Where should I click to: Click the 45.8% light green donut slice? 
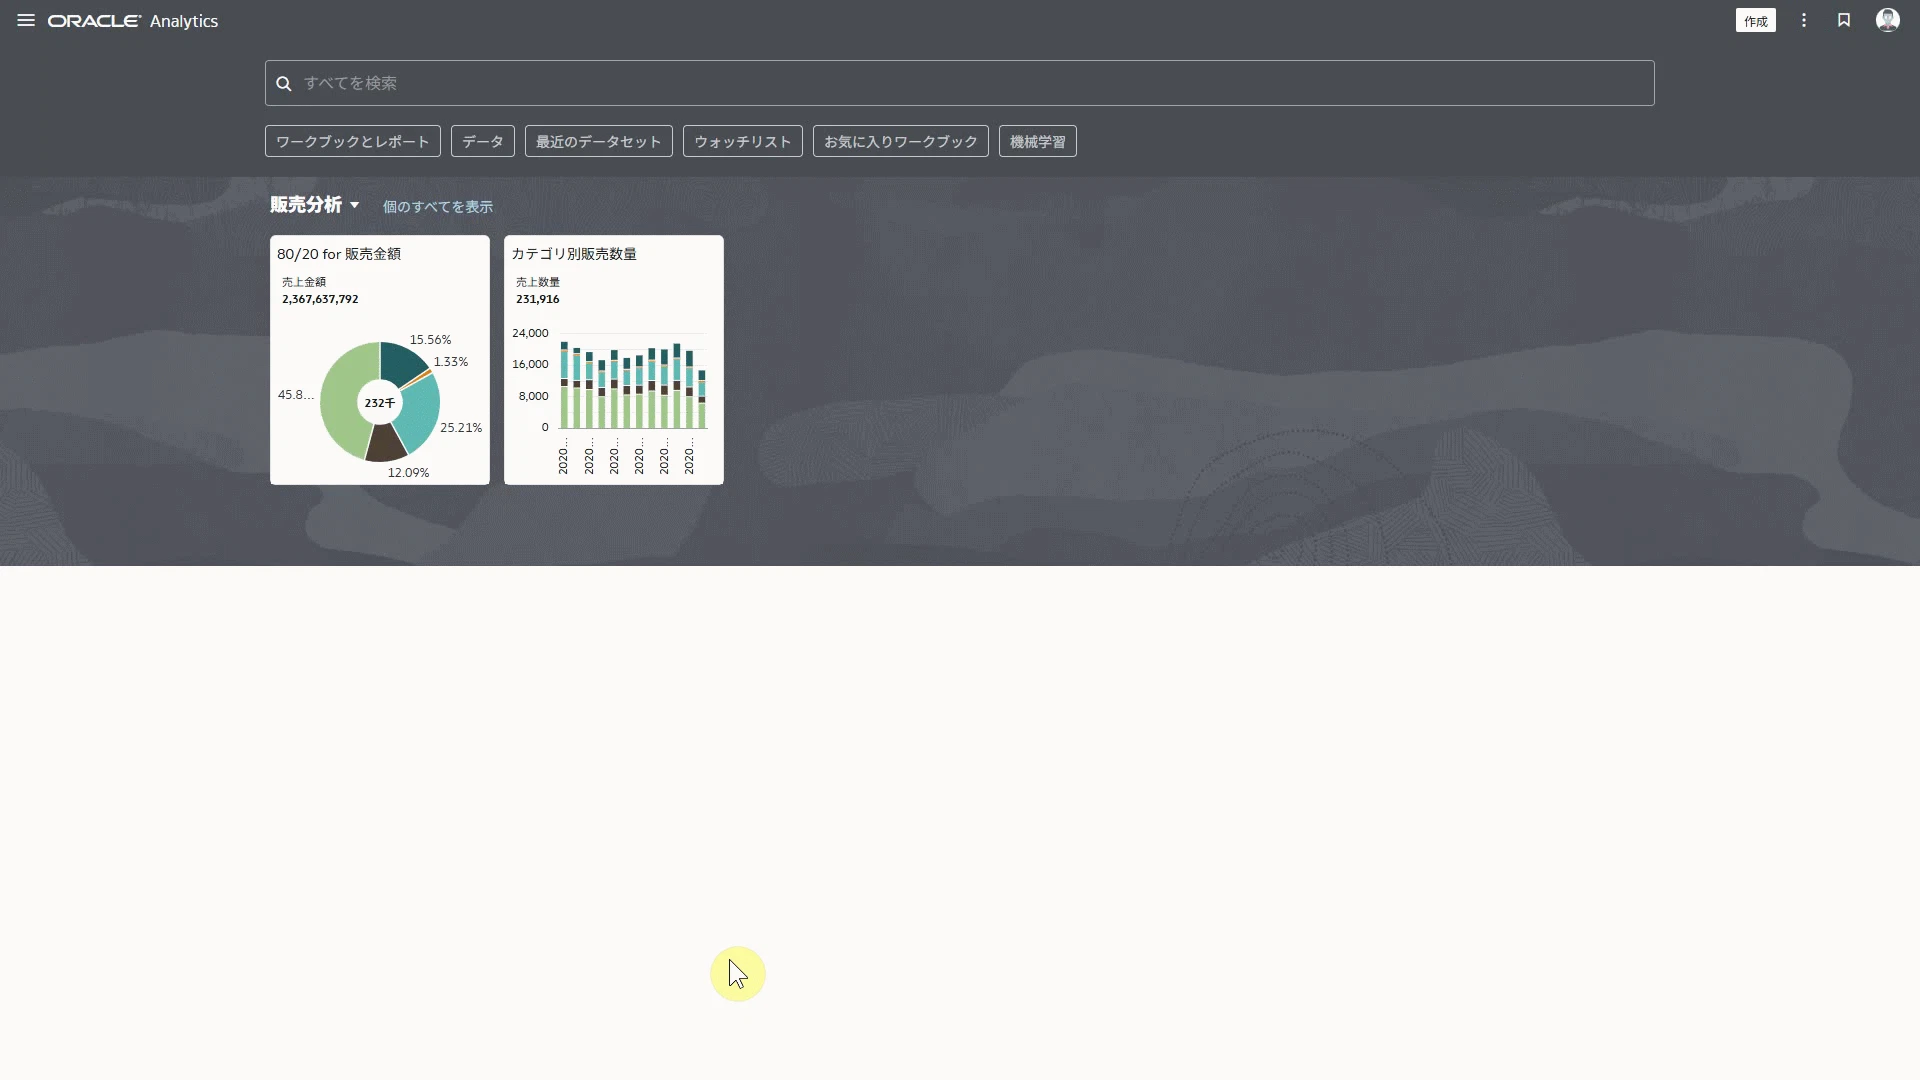(x=340, y=400)
